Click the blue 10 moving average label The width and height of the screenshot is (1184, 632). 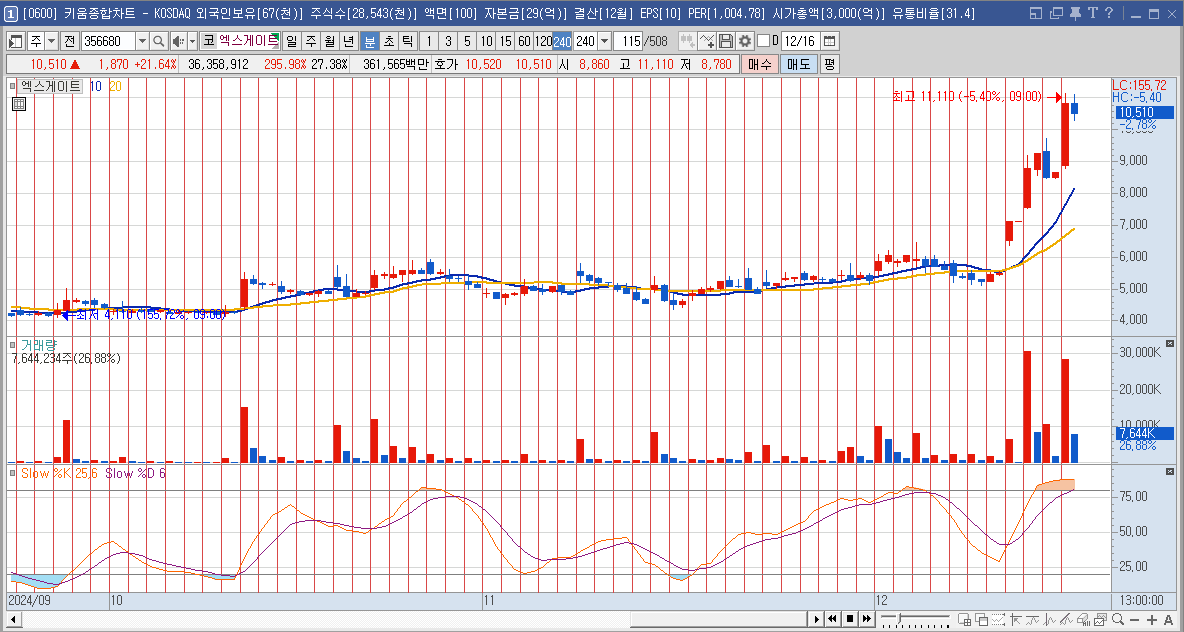(x=96, y=86)
